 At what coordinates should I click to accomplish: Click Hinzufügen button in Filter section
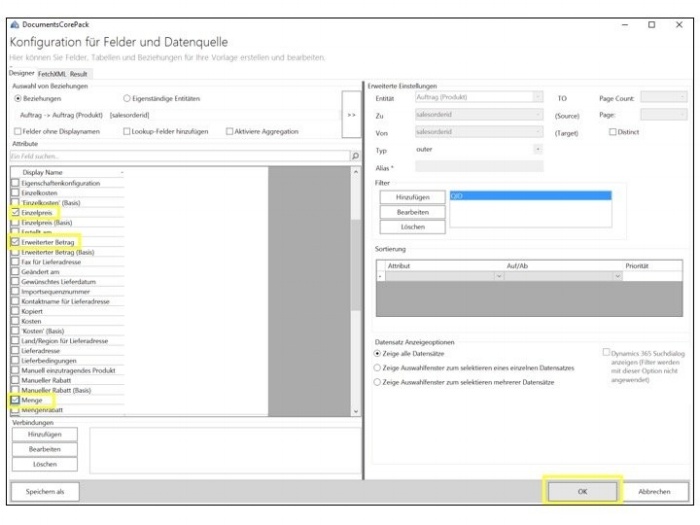[x=412, y=197]
